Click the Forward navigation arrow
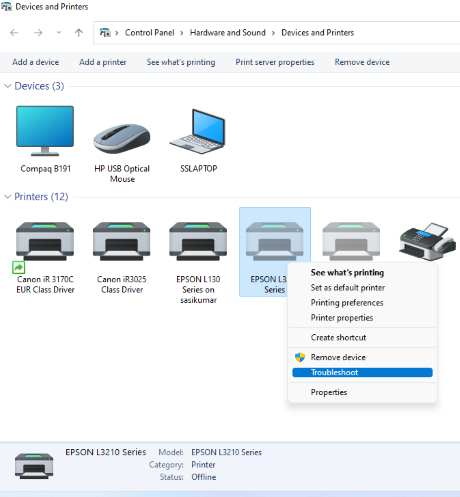This screenshot has width=460, height=497. [x=38, y=33]
